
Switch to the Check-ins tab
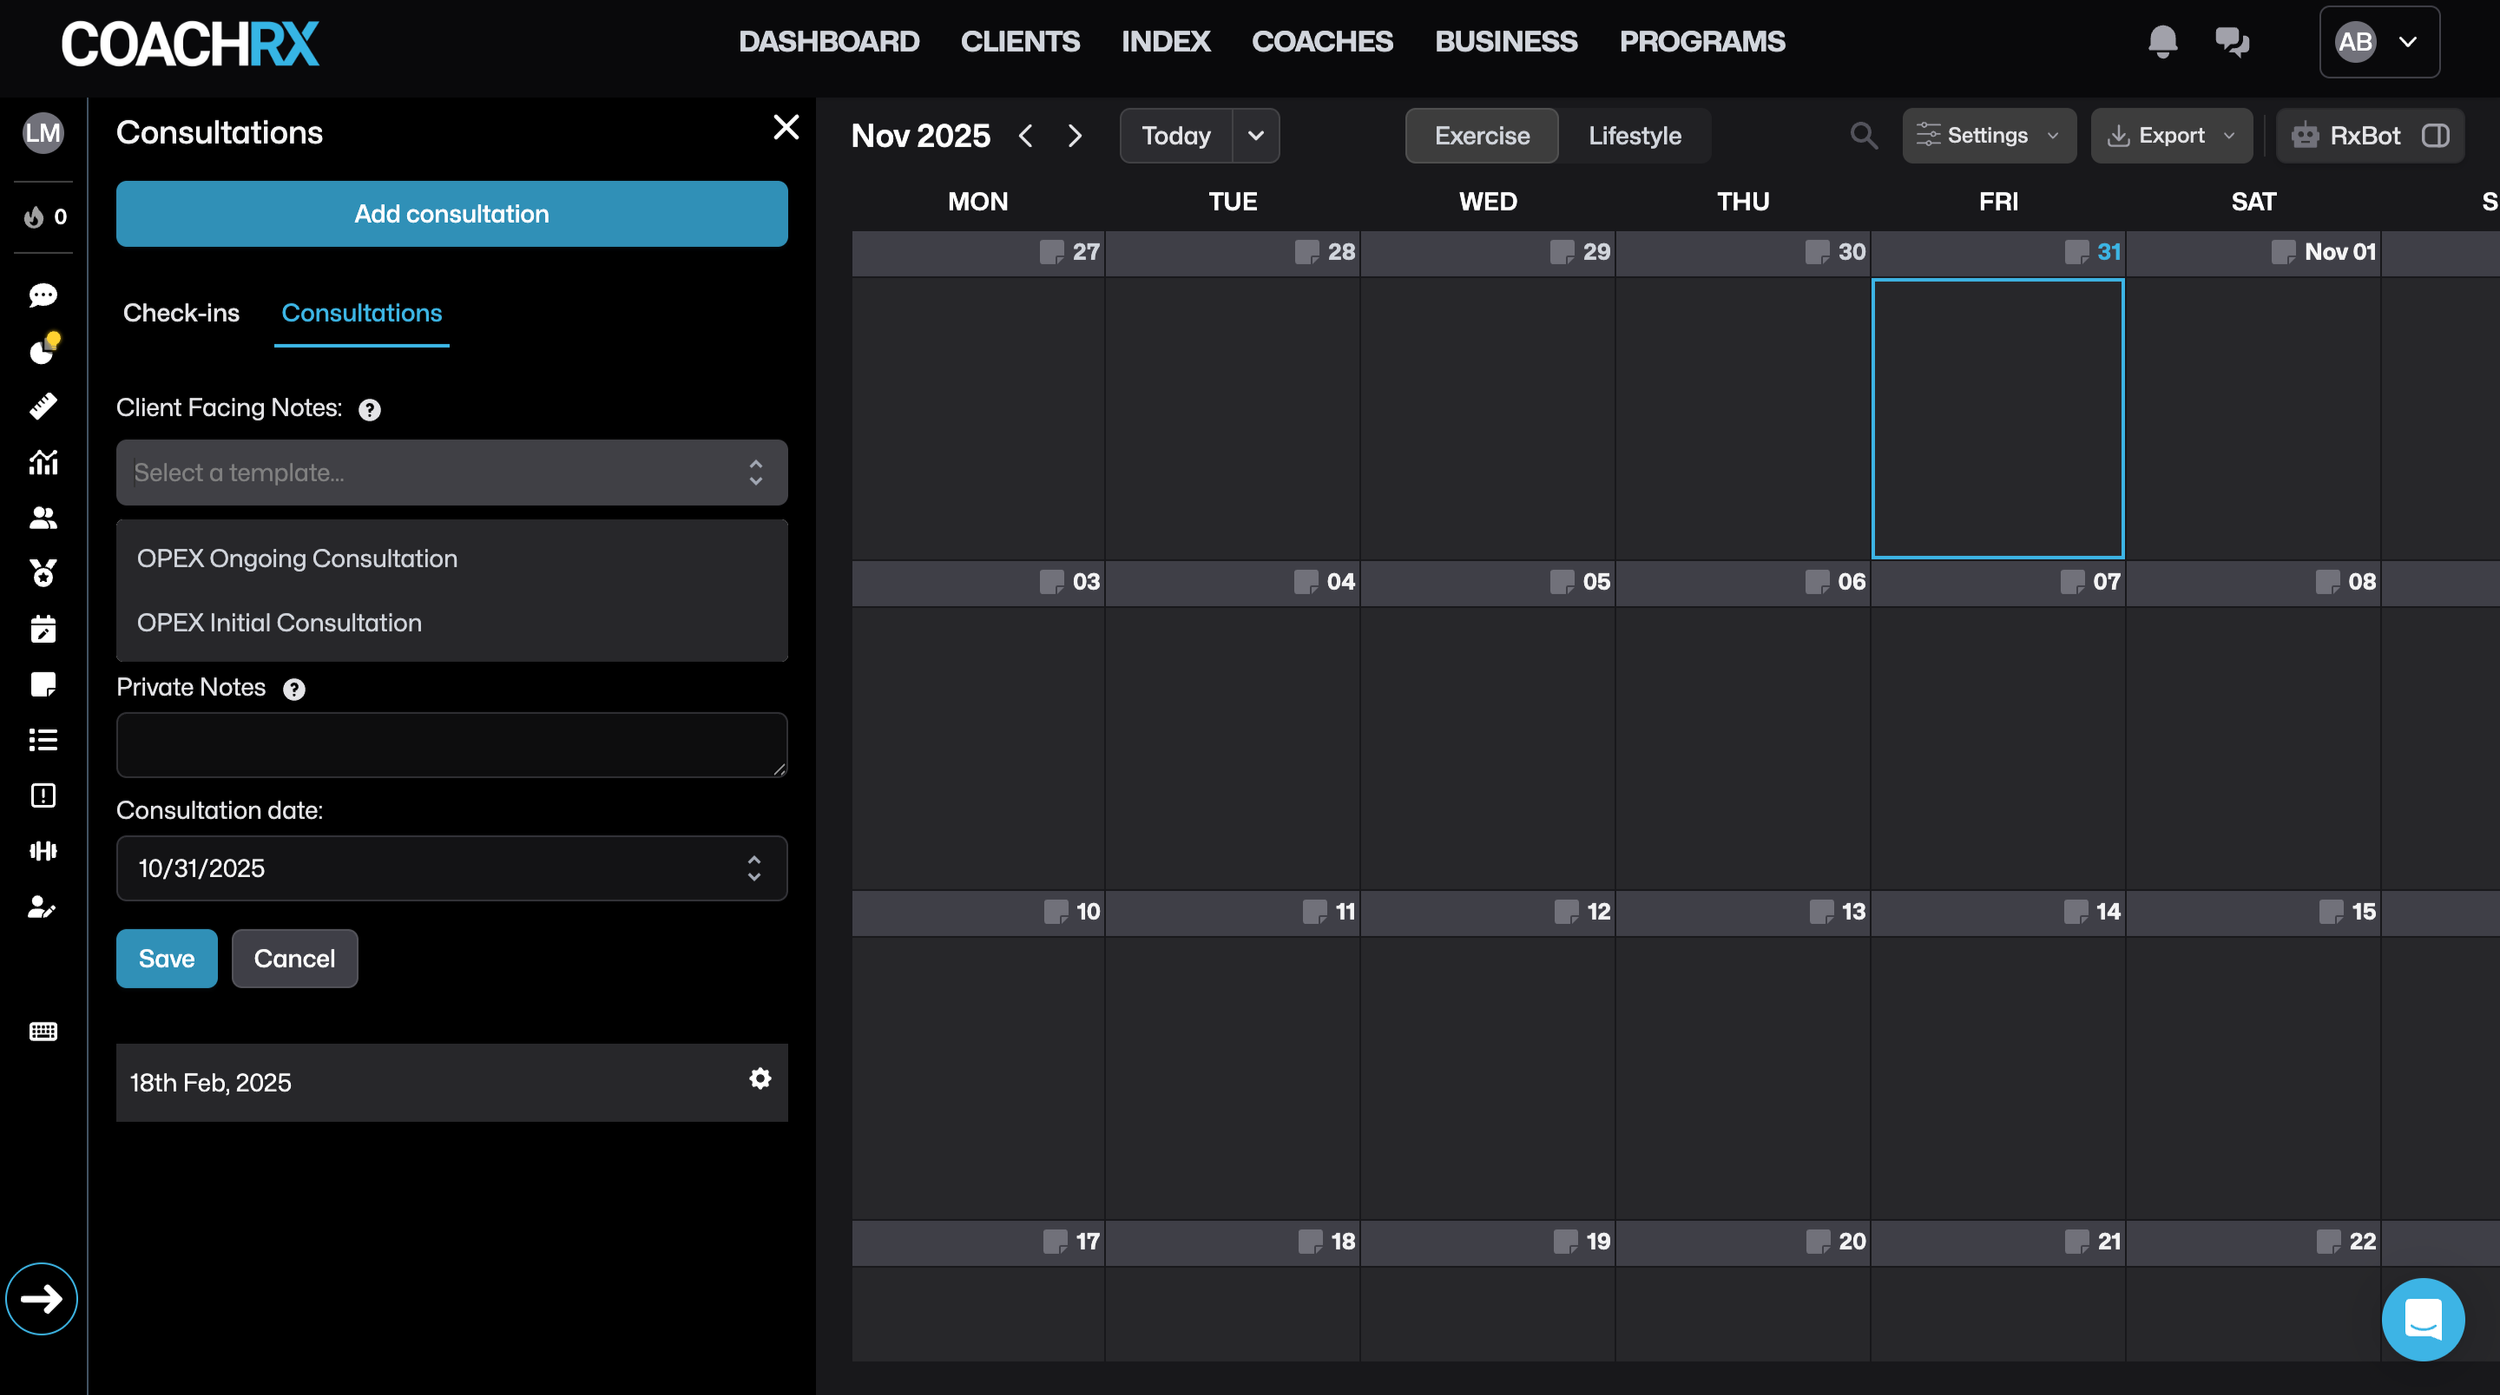point(181,313)
